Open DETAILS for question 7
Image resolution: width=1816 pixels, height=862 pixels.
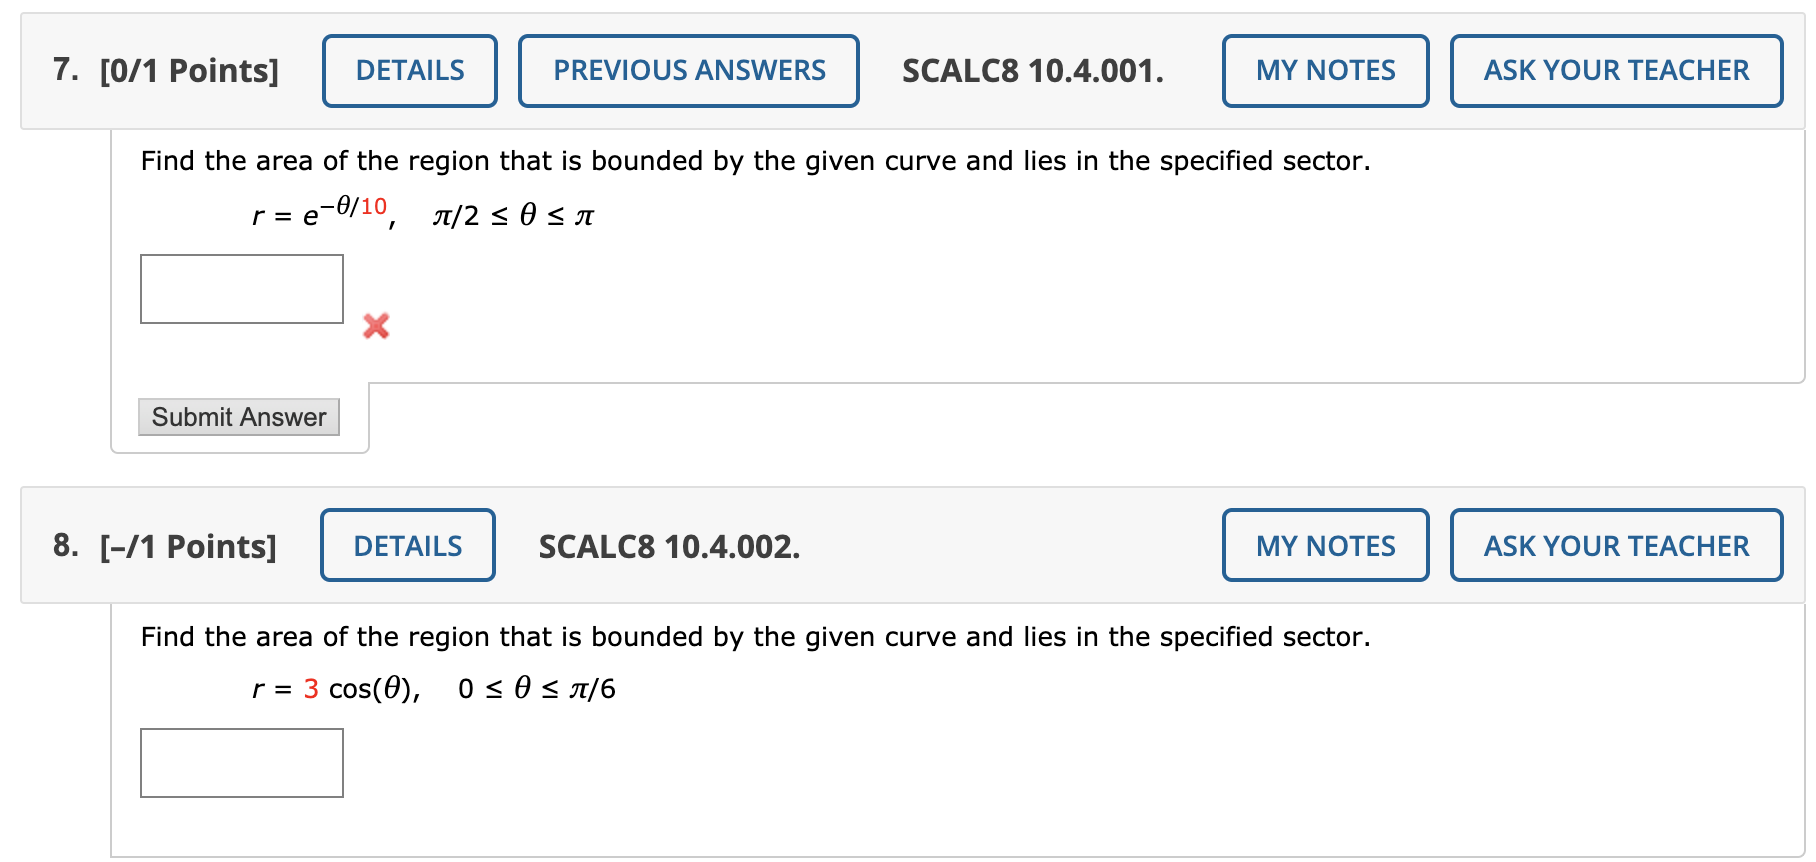408,70
